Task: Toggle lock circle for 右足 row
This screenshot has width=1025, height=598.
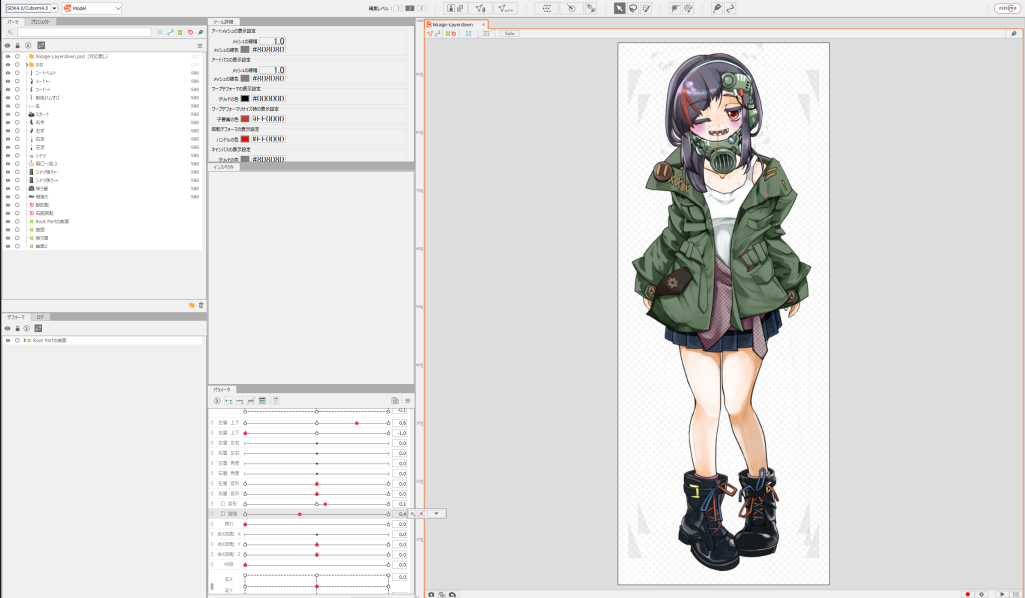Action: click(x=18, y=139)
